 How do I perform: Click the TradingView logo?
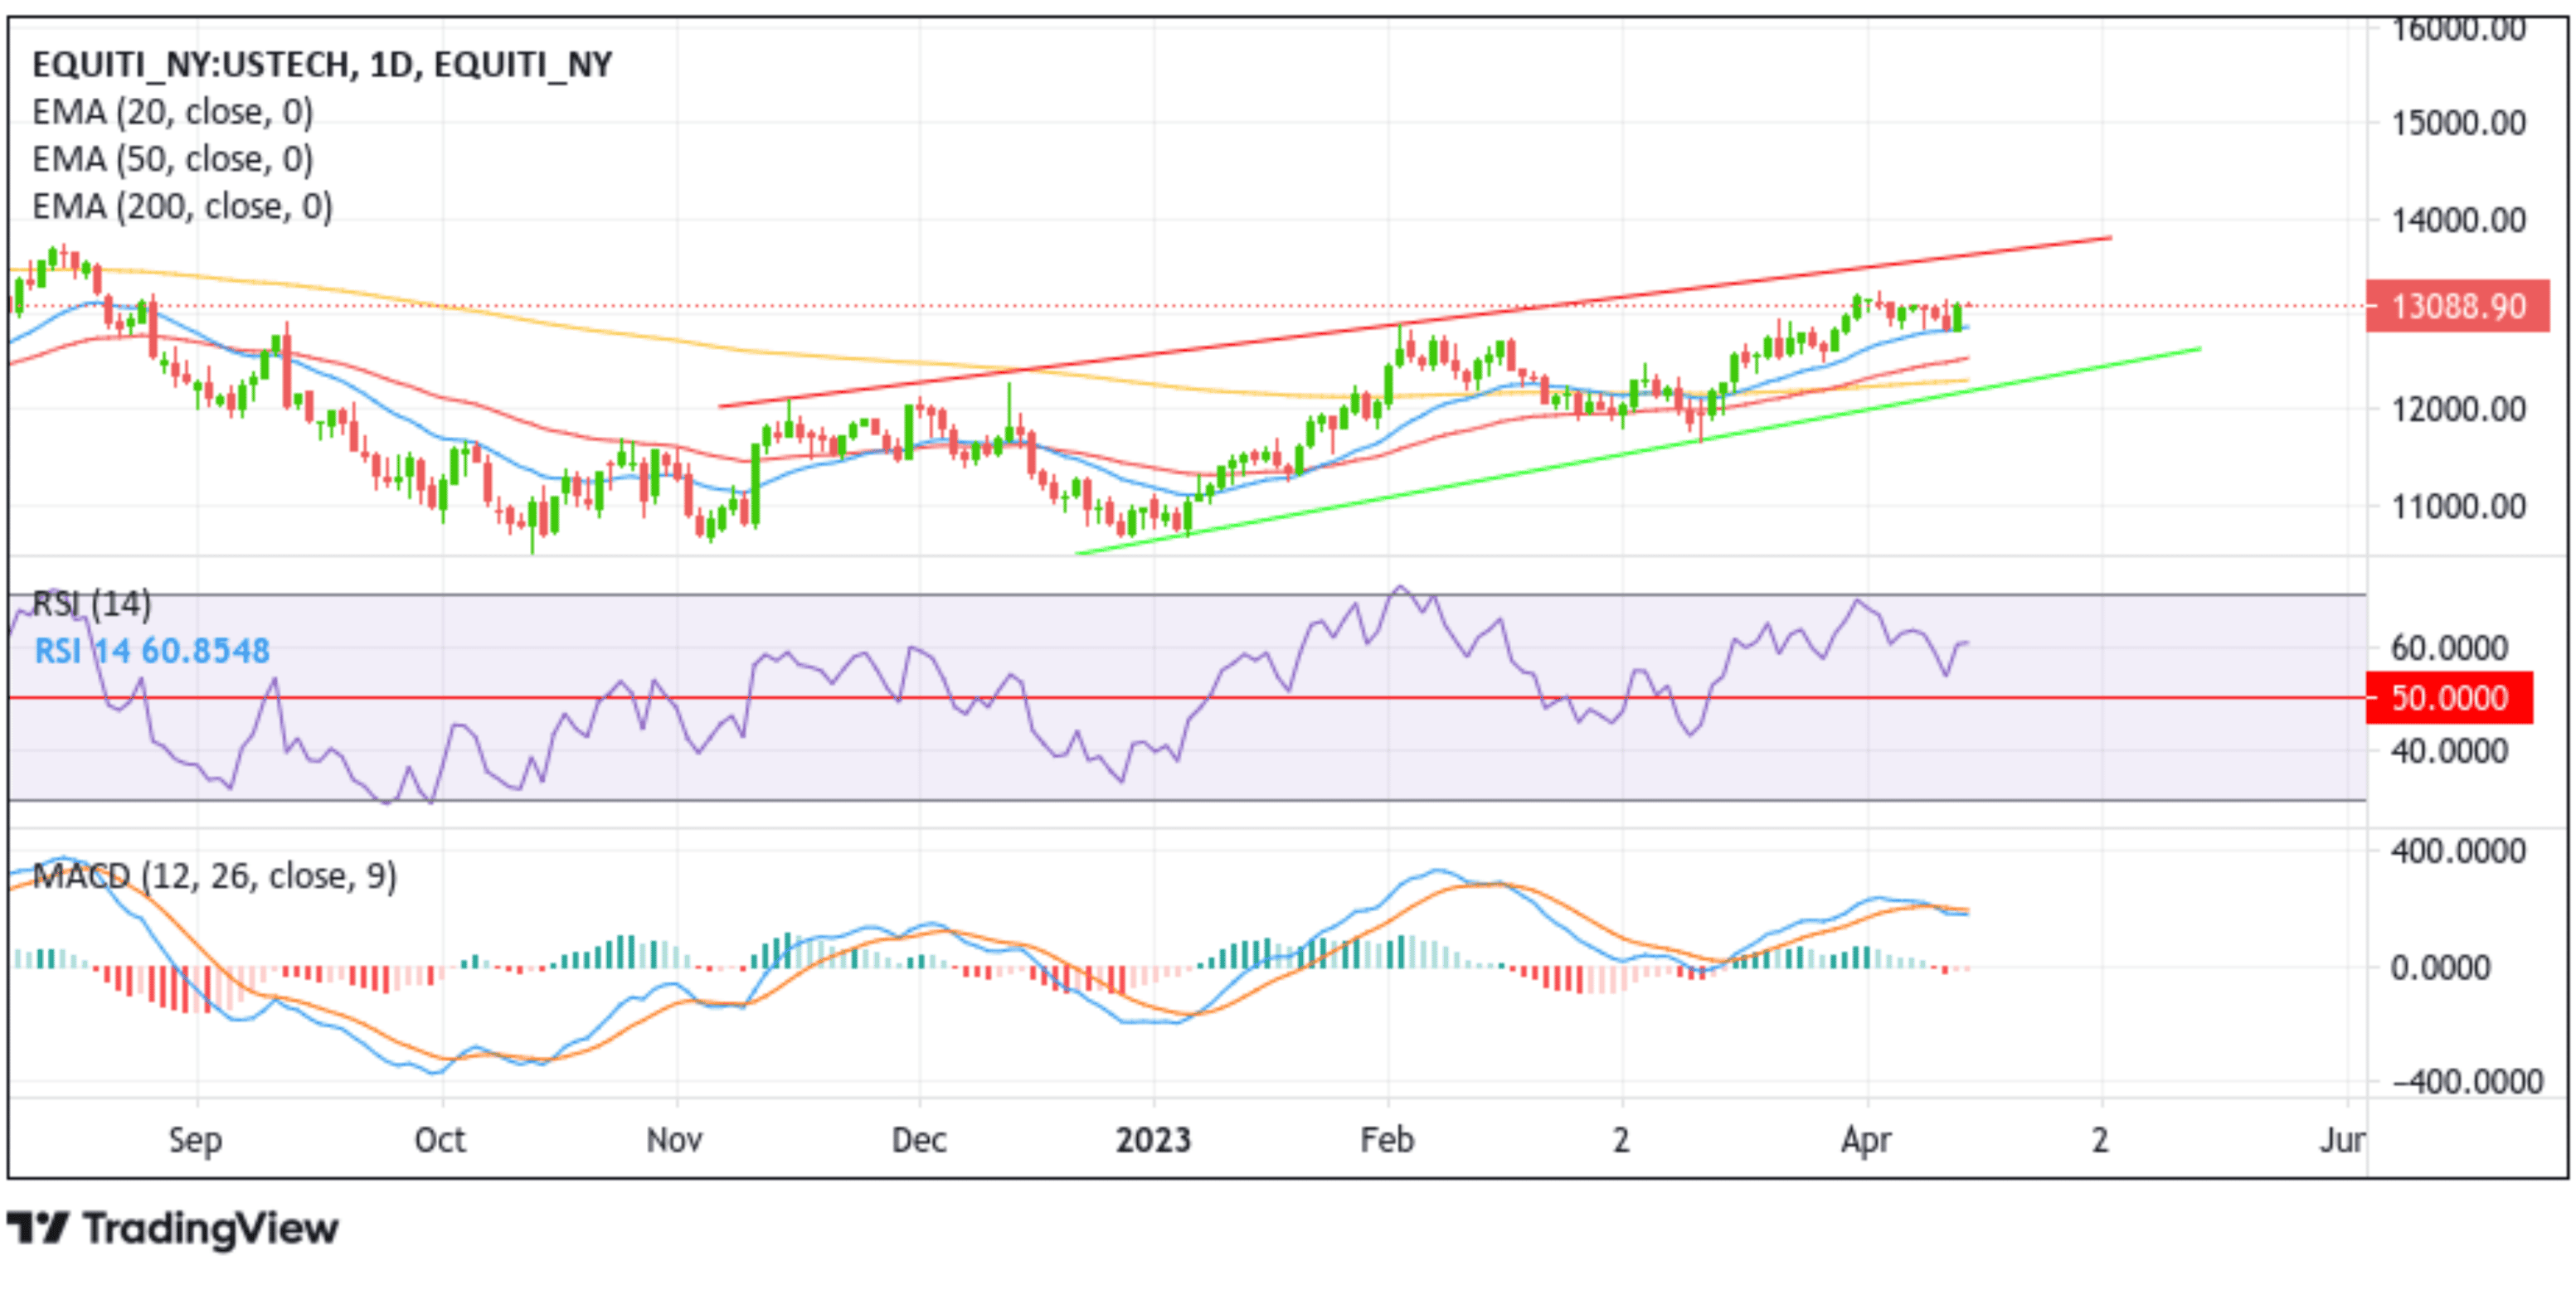(x=173, y=1228)
